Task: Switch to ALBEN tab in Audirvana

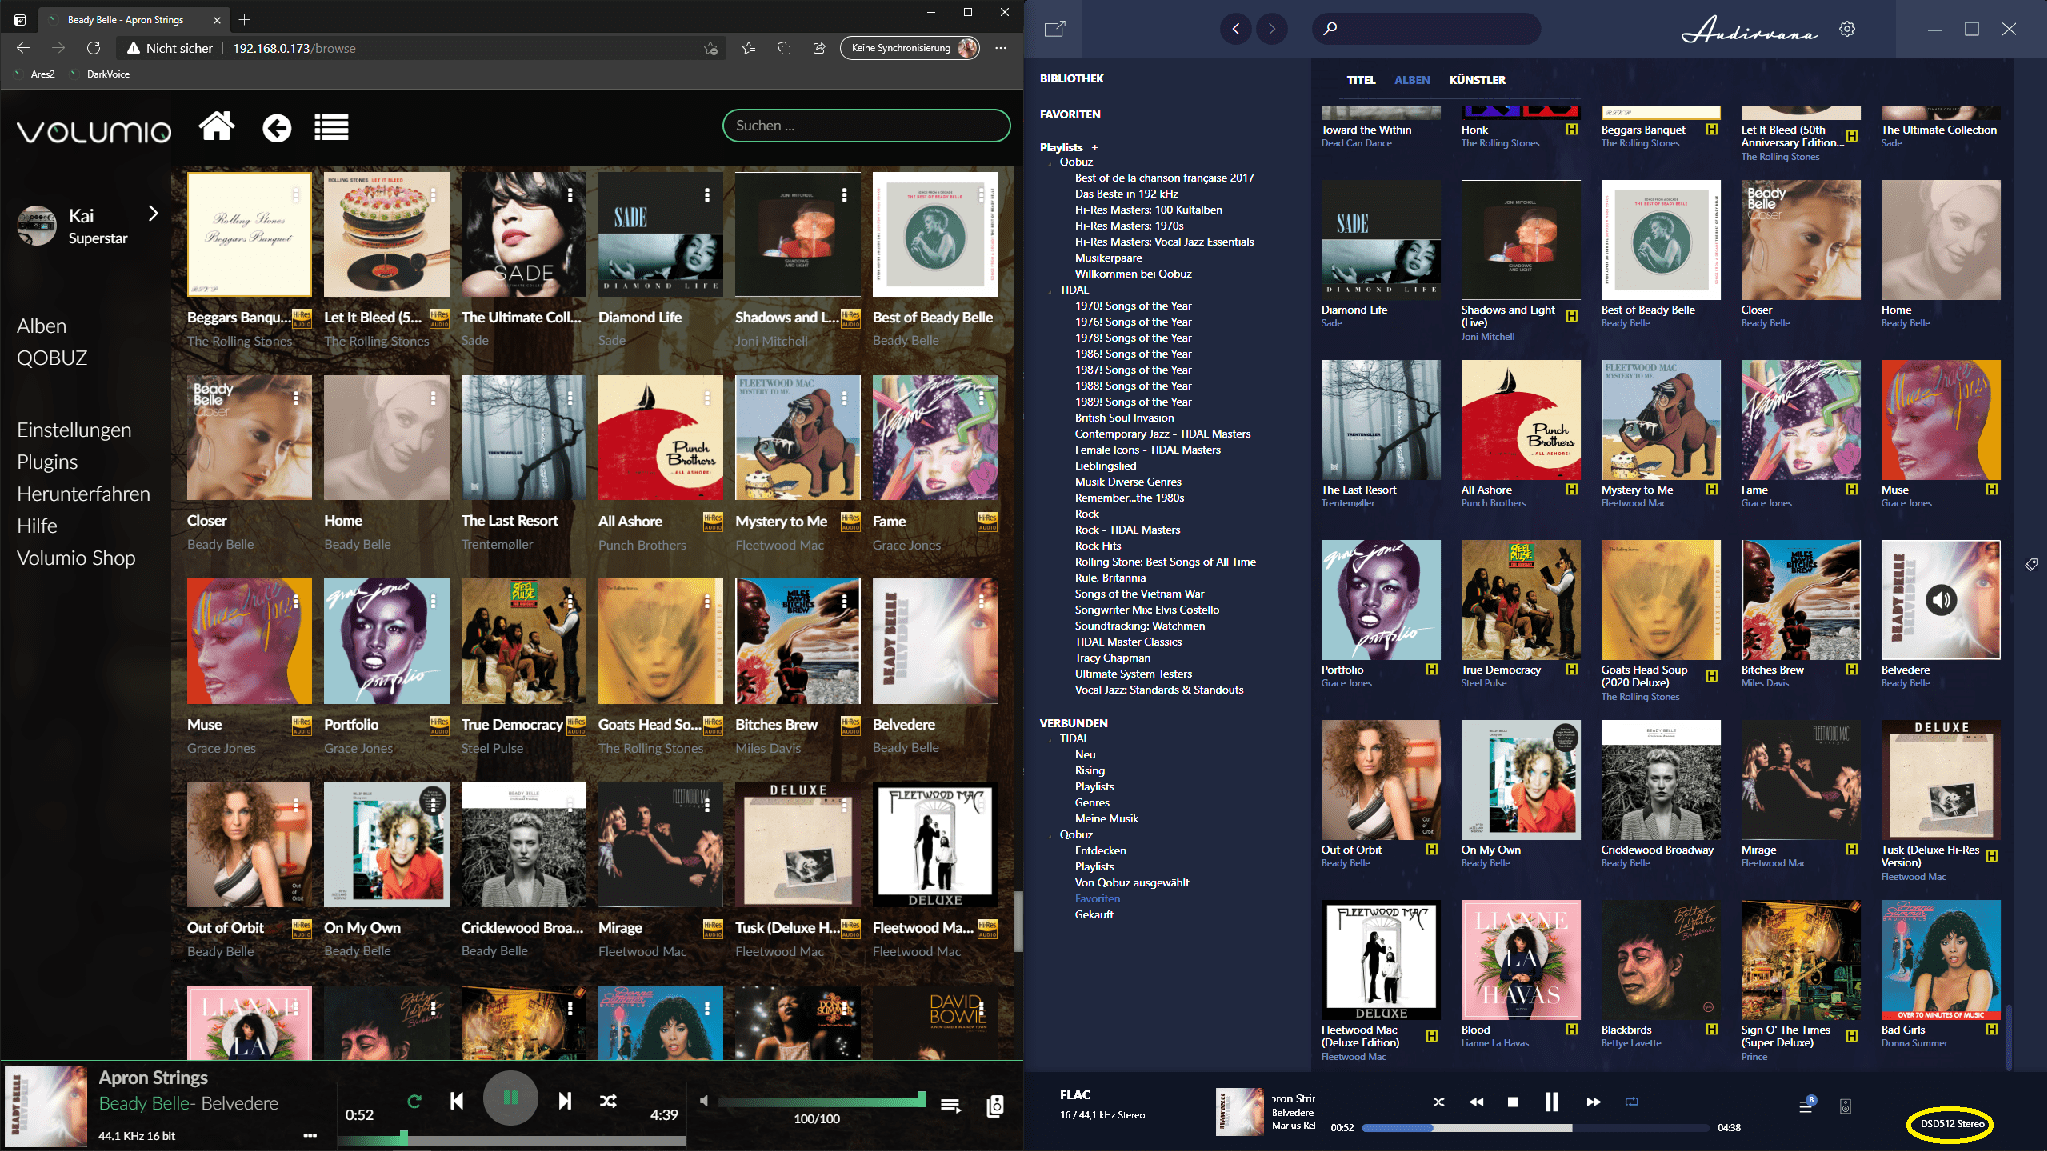Action: (1412, 80)
